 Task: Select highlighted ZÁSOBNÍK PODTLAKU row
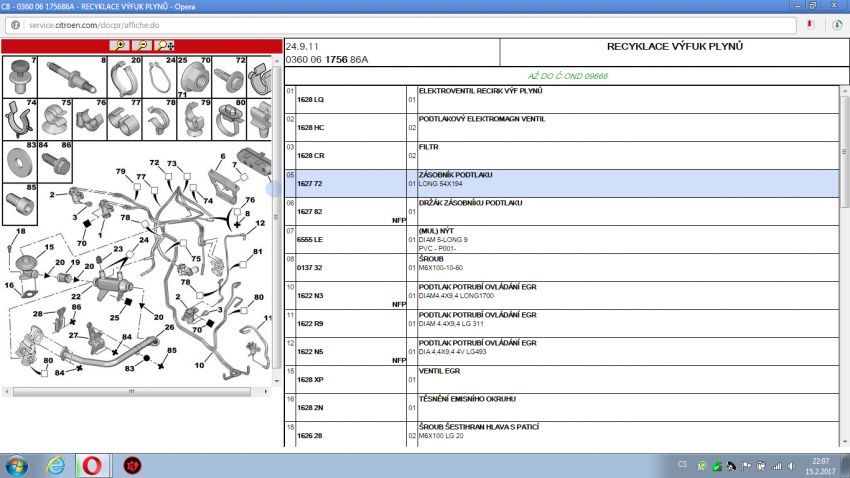click(562, 184)
